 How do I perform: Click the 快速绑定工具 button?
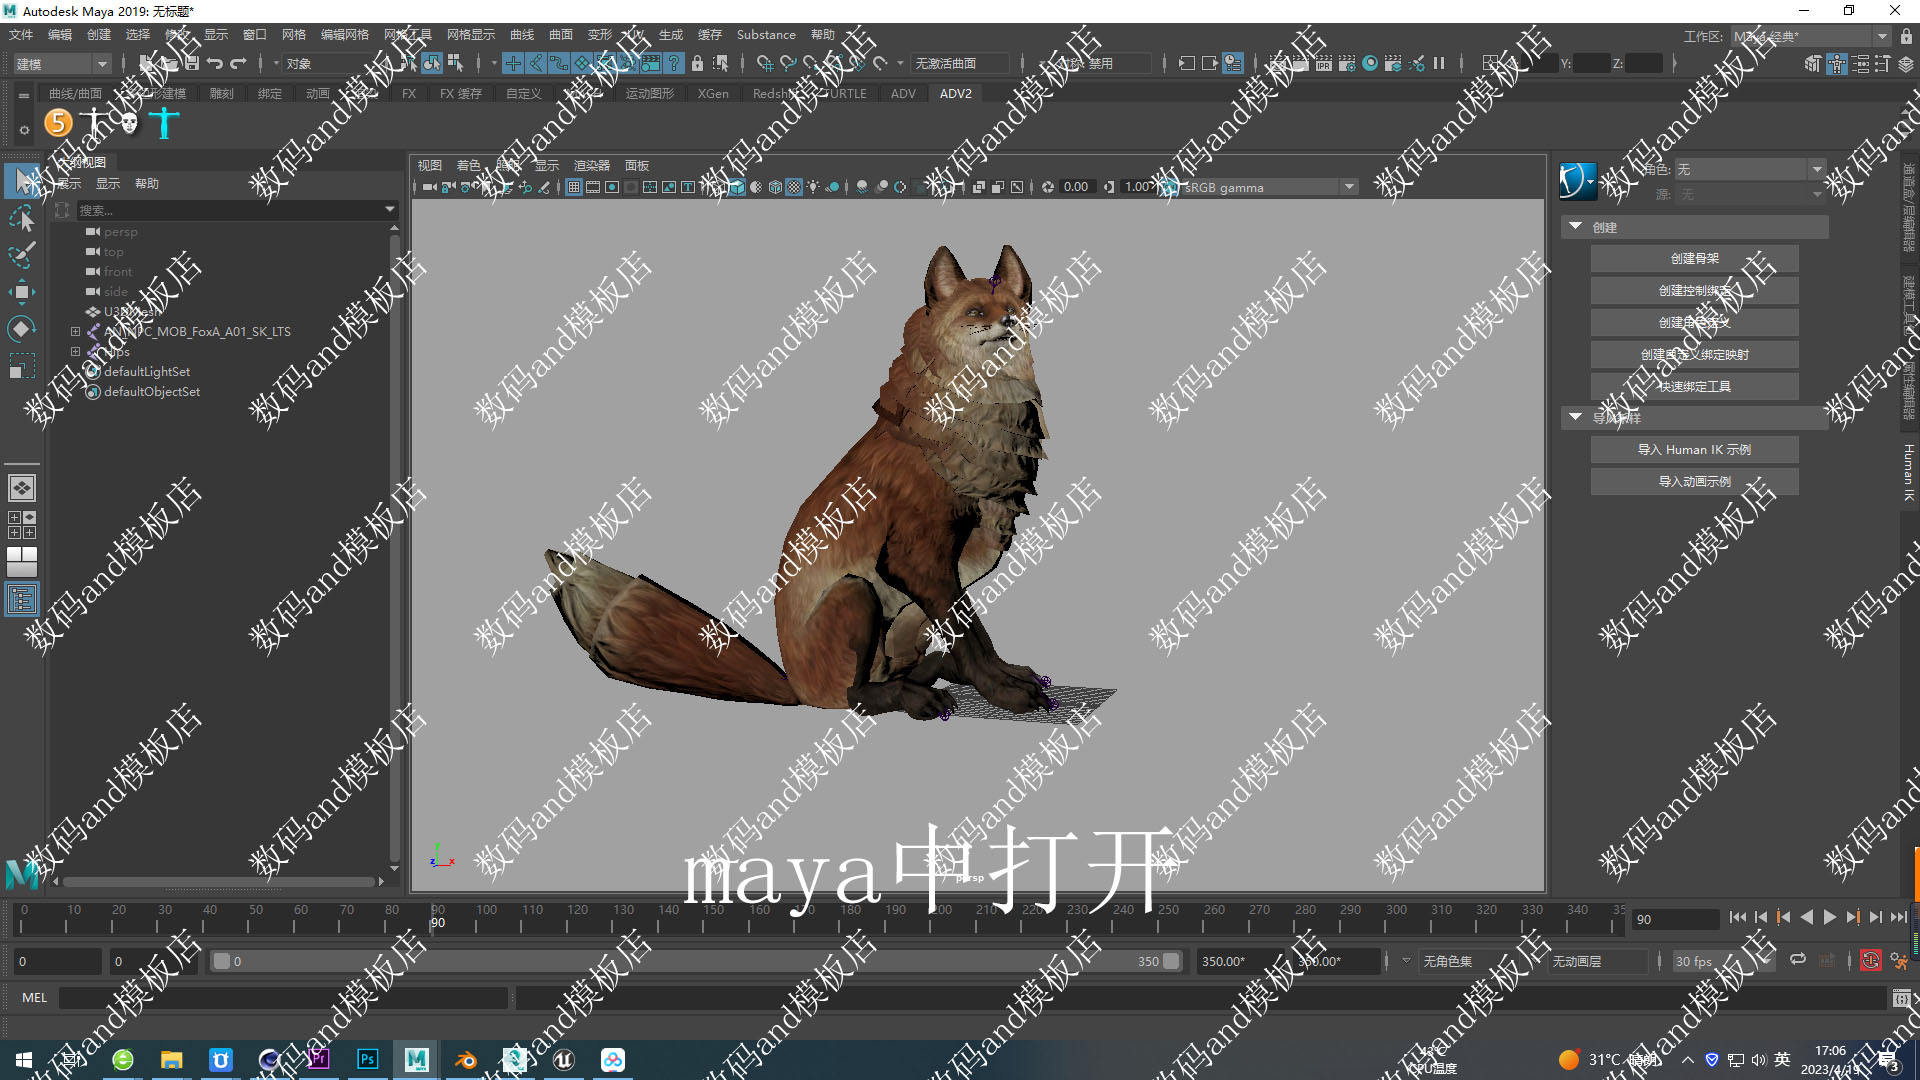point(1694,386)
